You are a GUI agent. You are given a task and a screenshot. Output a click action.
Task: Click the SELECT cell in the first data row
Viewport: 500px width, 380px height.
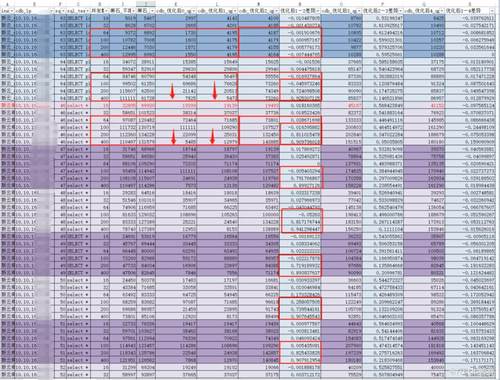tap(79, 18)
